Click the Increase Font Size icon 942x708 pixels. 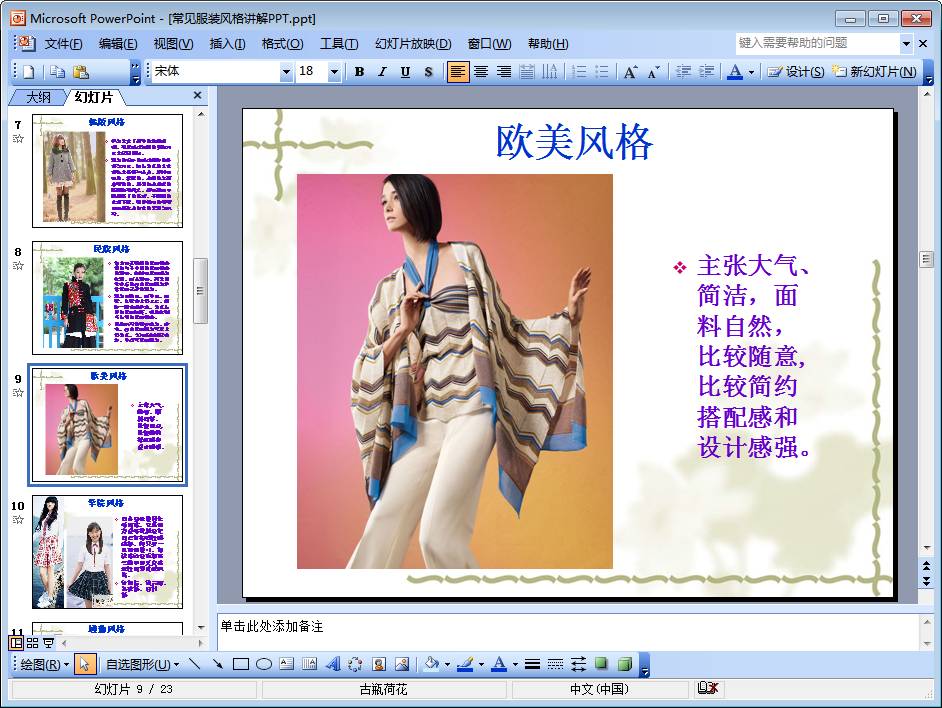coord(630,72)
